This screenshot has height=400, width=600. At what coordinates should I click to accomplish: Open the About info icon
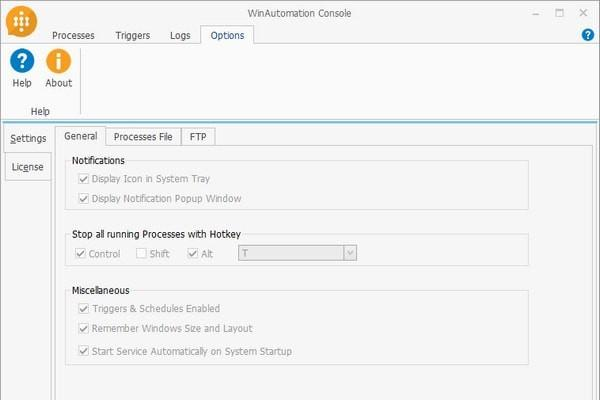(59, 61)
